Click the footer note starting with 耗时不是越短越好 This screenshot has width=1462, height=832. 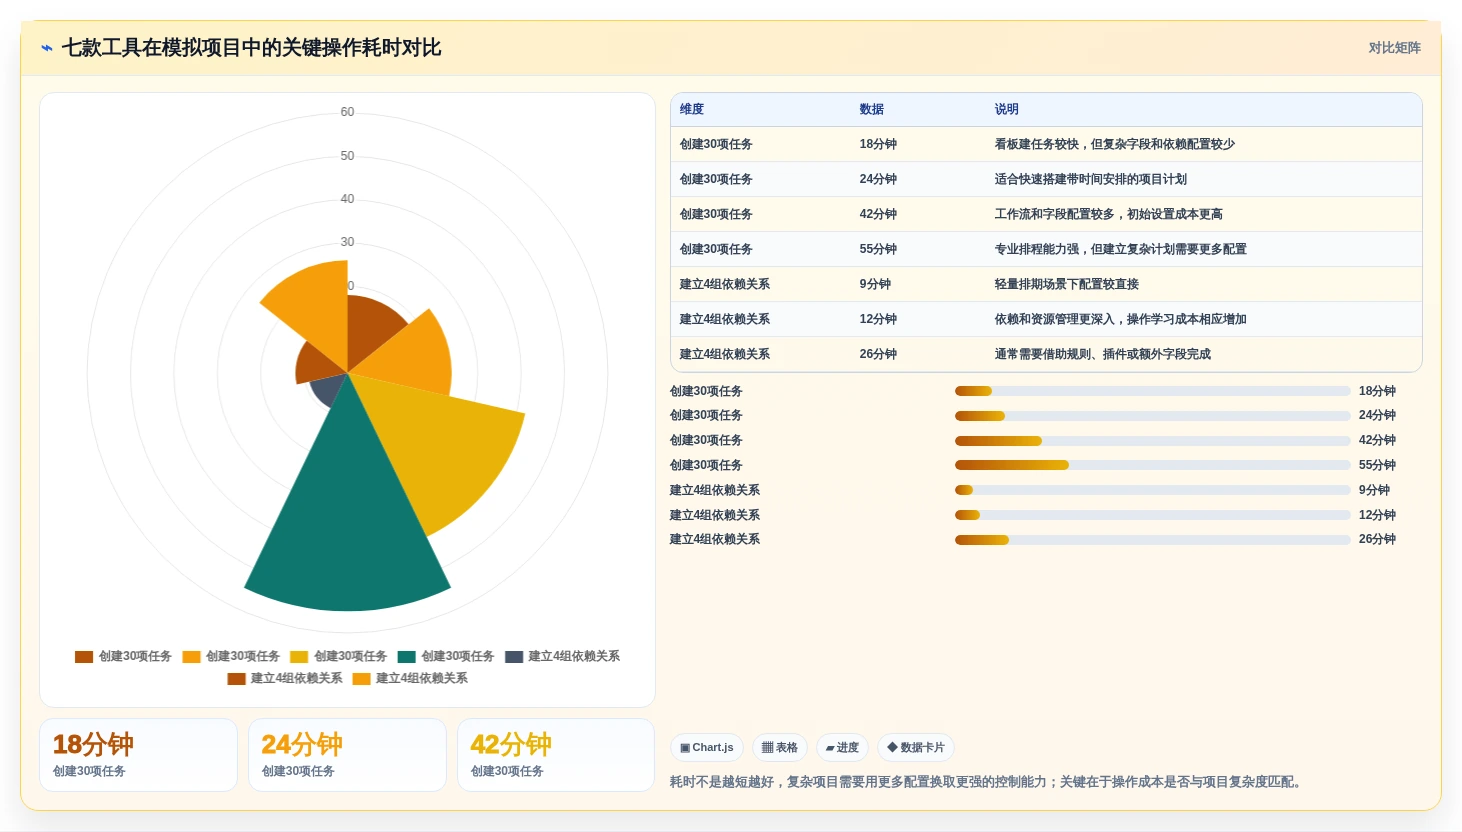coord(988,783)
